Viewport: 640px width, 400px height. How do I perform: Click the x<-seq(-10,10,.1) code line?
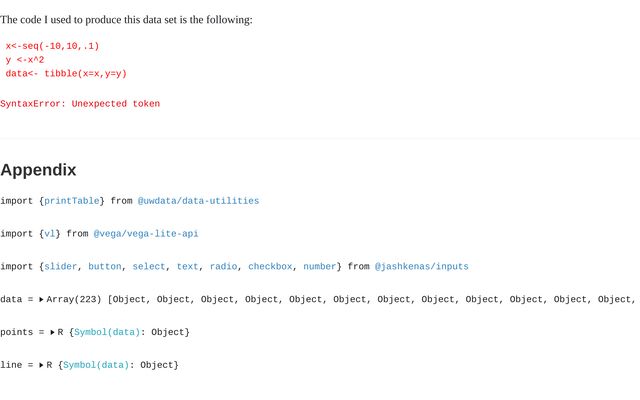click(x=52, y=46)
